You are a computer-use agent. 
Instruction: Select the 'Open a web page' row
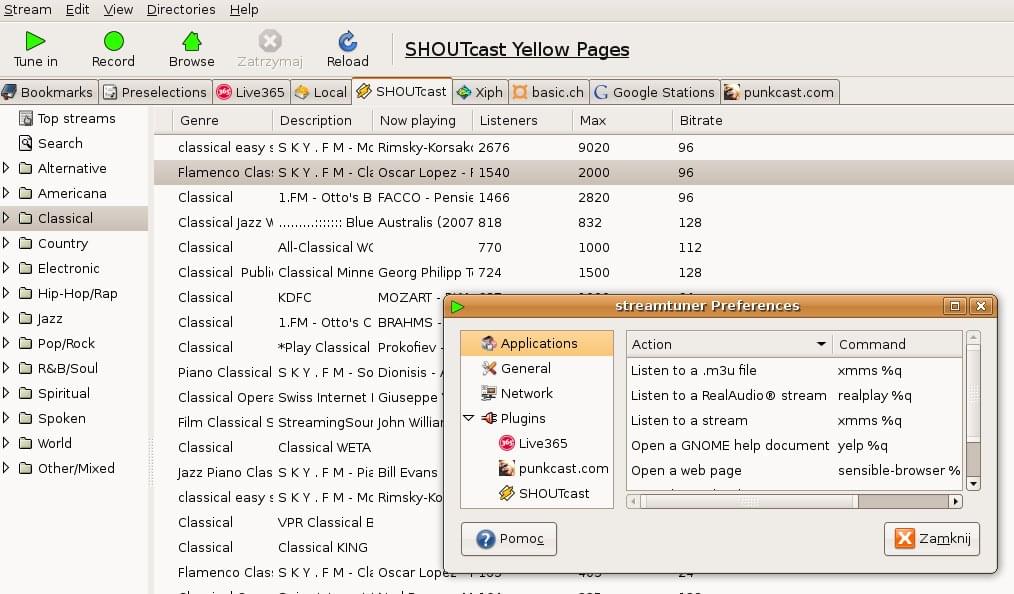click(x=795, y=471)
